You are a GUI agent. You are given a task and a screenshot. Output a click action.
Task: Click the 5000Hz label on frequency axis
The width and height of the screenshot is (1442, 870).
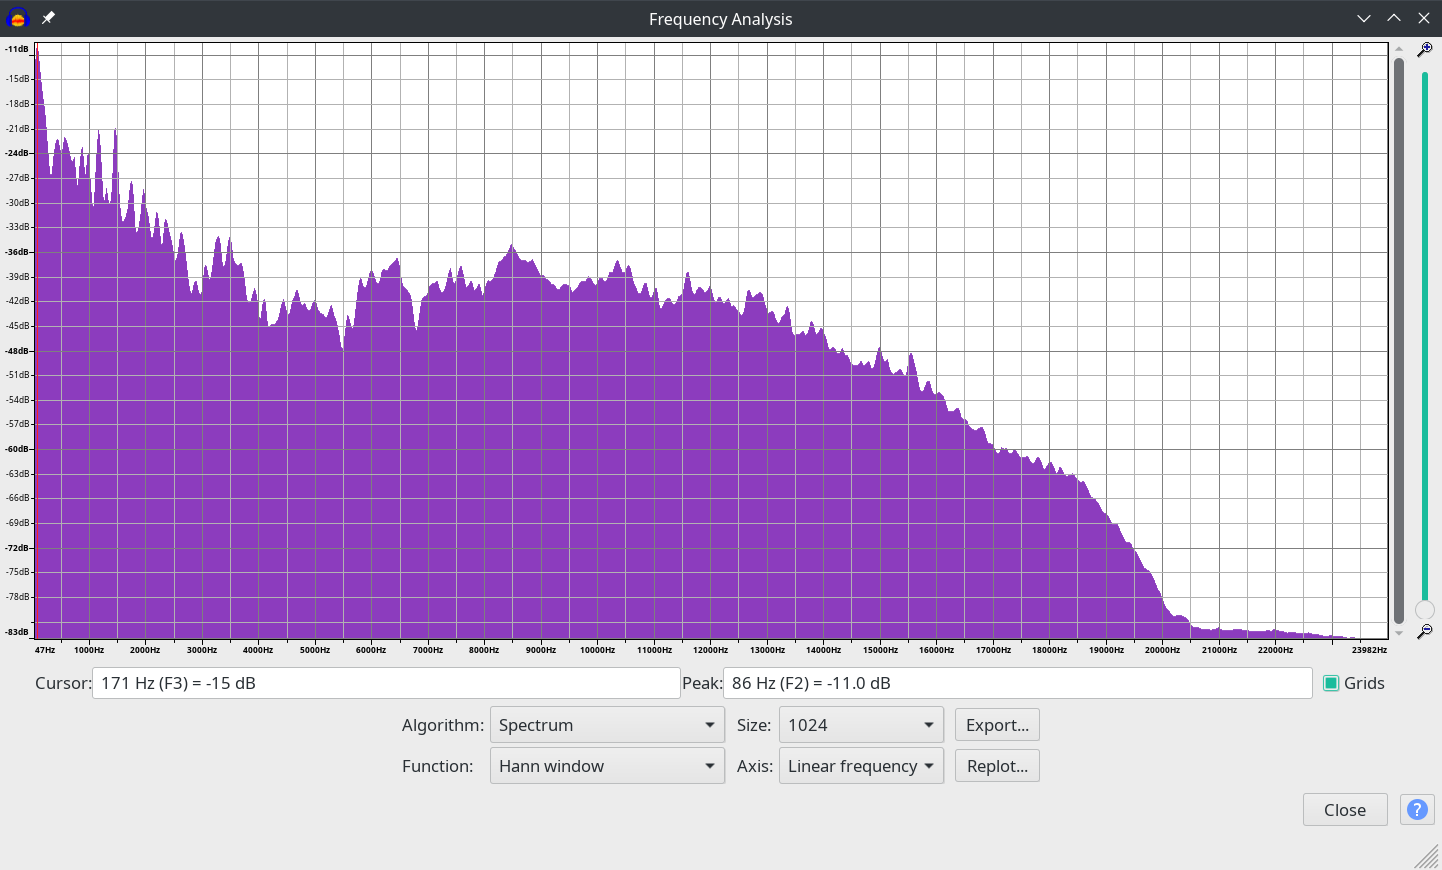[x=315, y=650]
